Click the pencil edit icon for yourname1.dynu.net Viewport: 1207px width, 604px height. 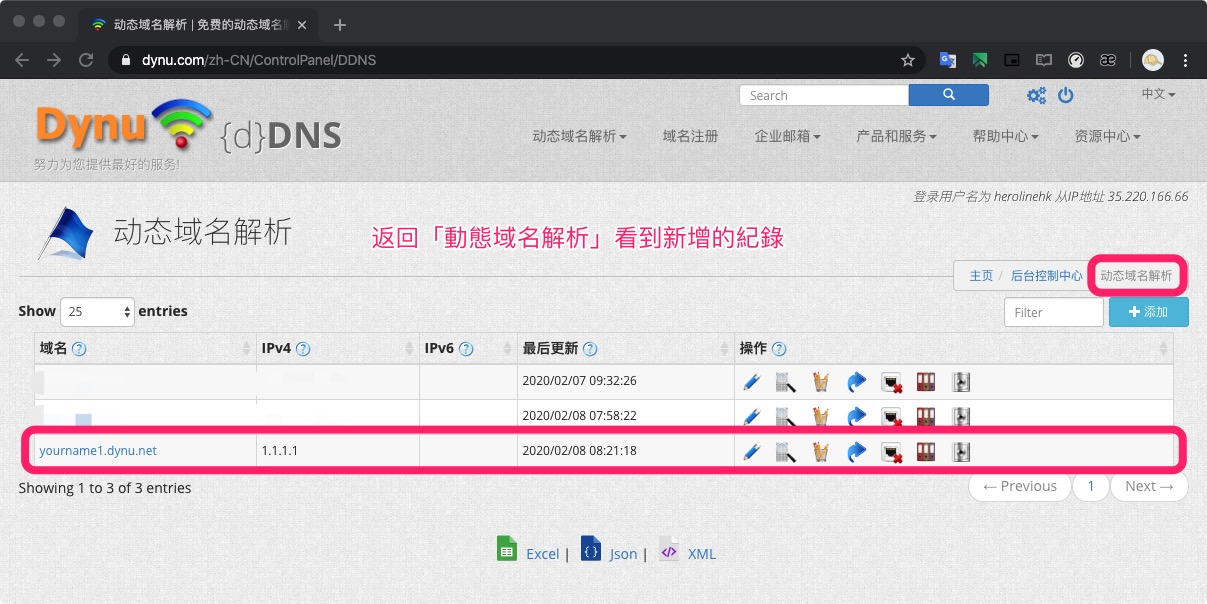tap(752, 452)
